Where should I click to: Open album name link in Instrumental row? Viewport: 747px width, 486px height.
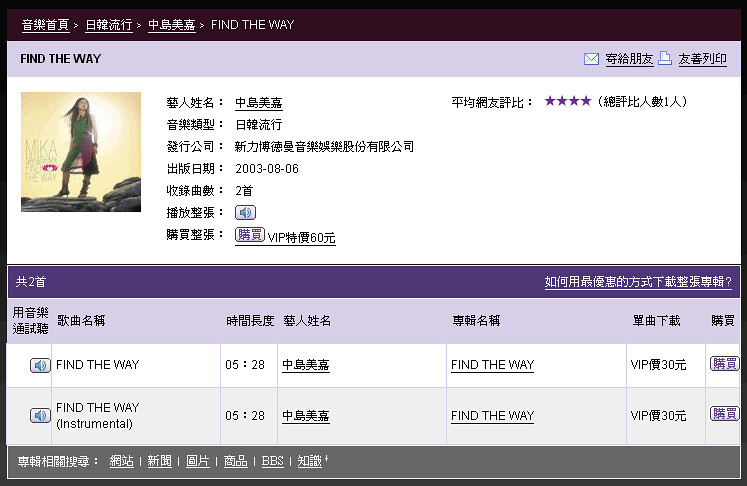(x=492, y=416)
